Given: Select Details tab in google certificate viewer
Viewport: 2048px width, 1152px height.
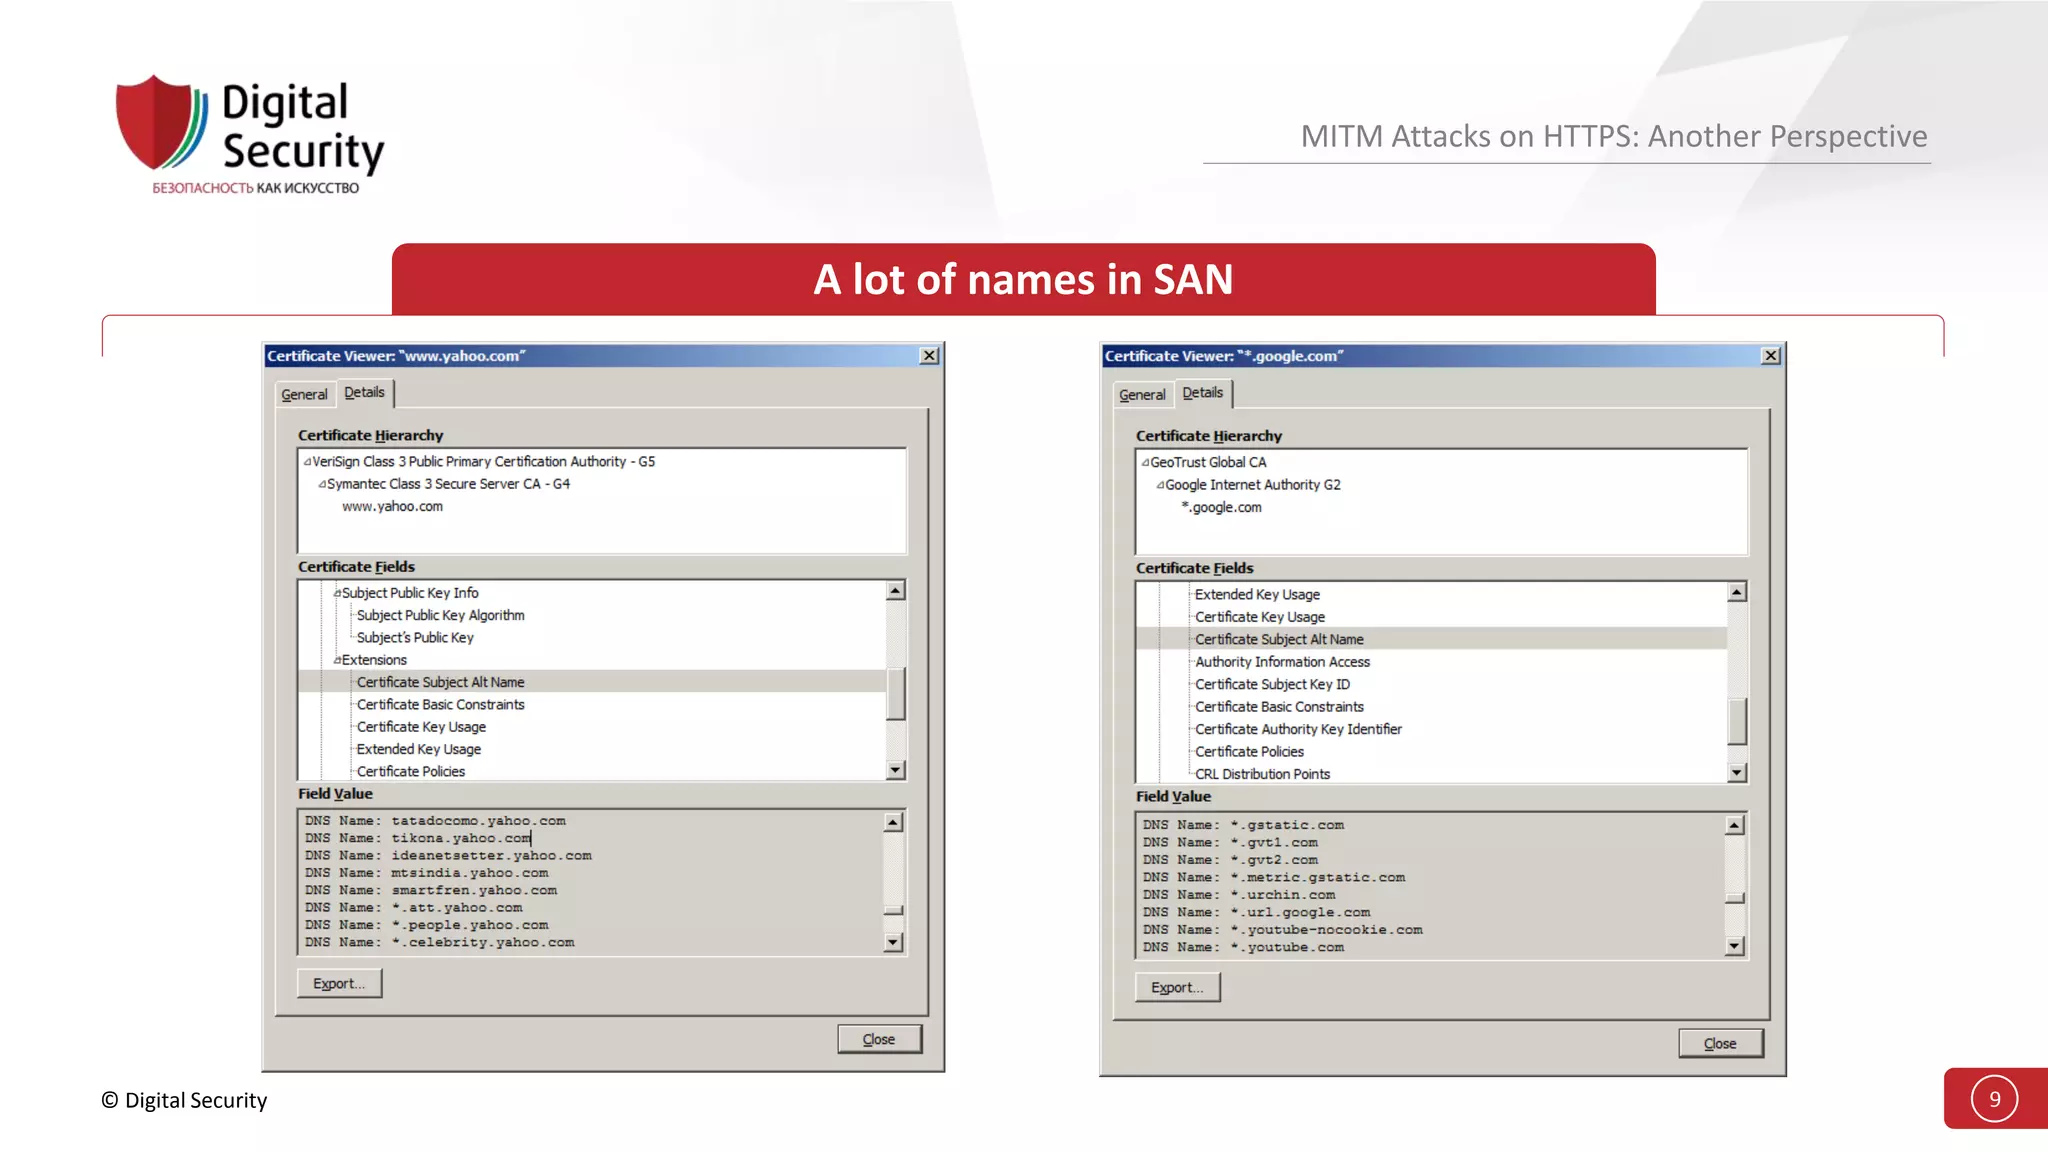Looking at the screenshot, I should [1202, 392].
